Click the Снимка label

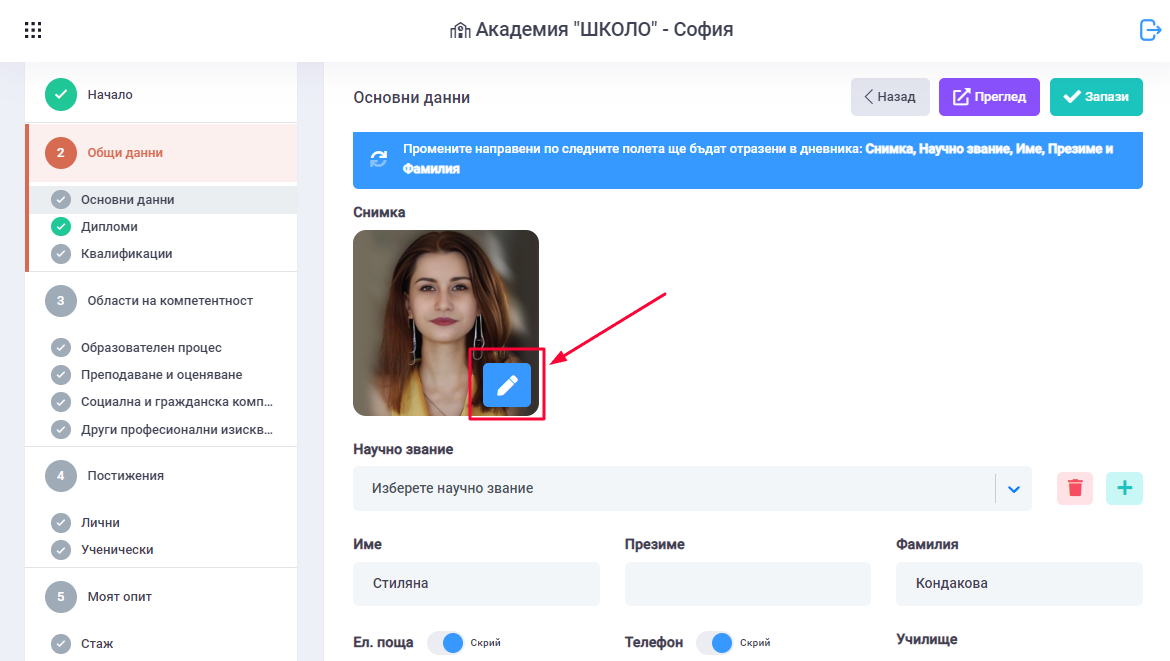(379, 213)
